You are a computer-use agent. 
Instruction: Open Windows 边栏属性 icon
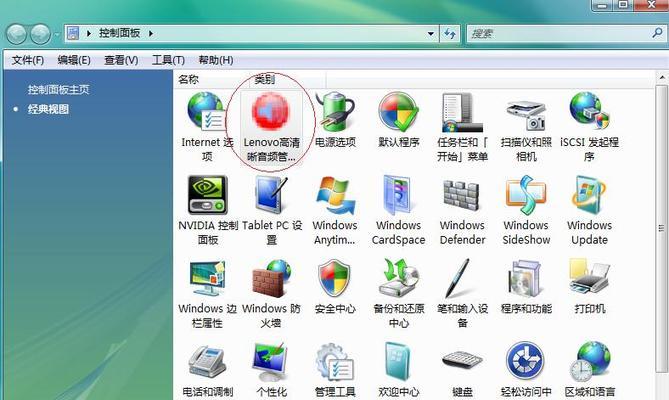(x=207, y=278)
